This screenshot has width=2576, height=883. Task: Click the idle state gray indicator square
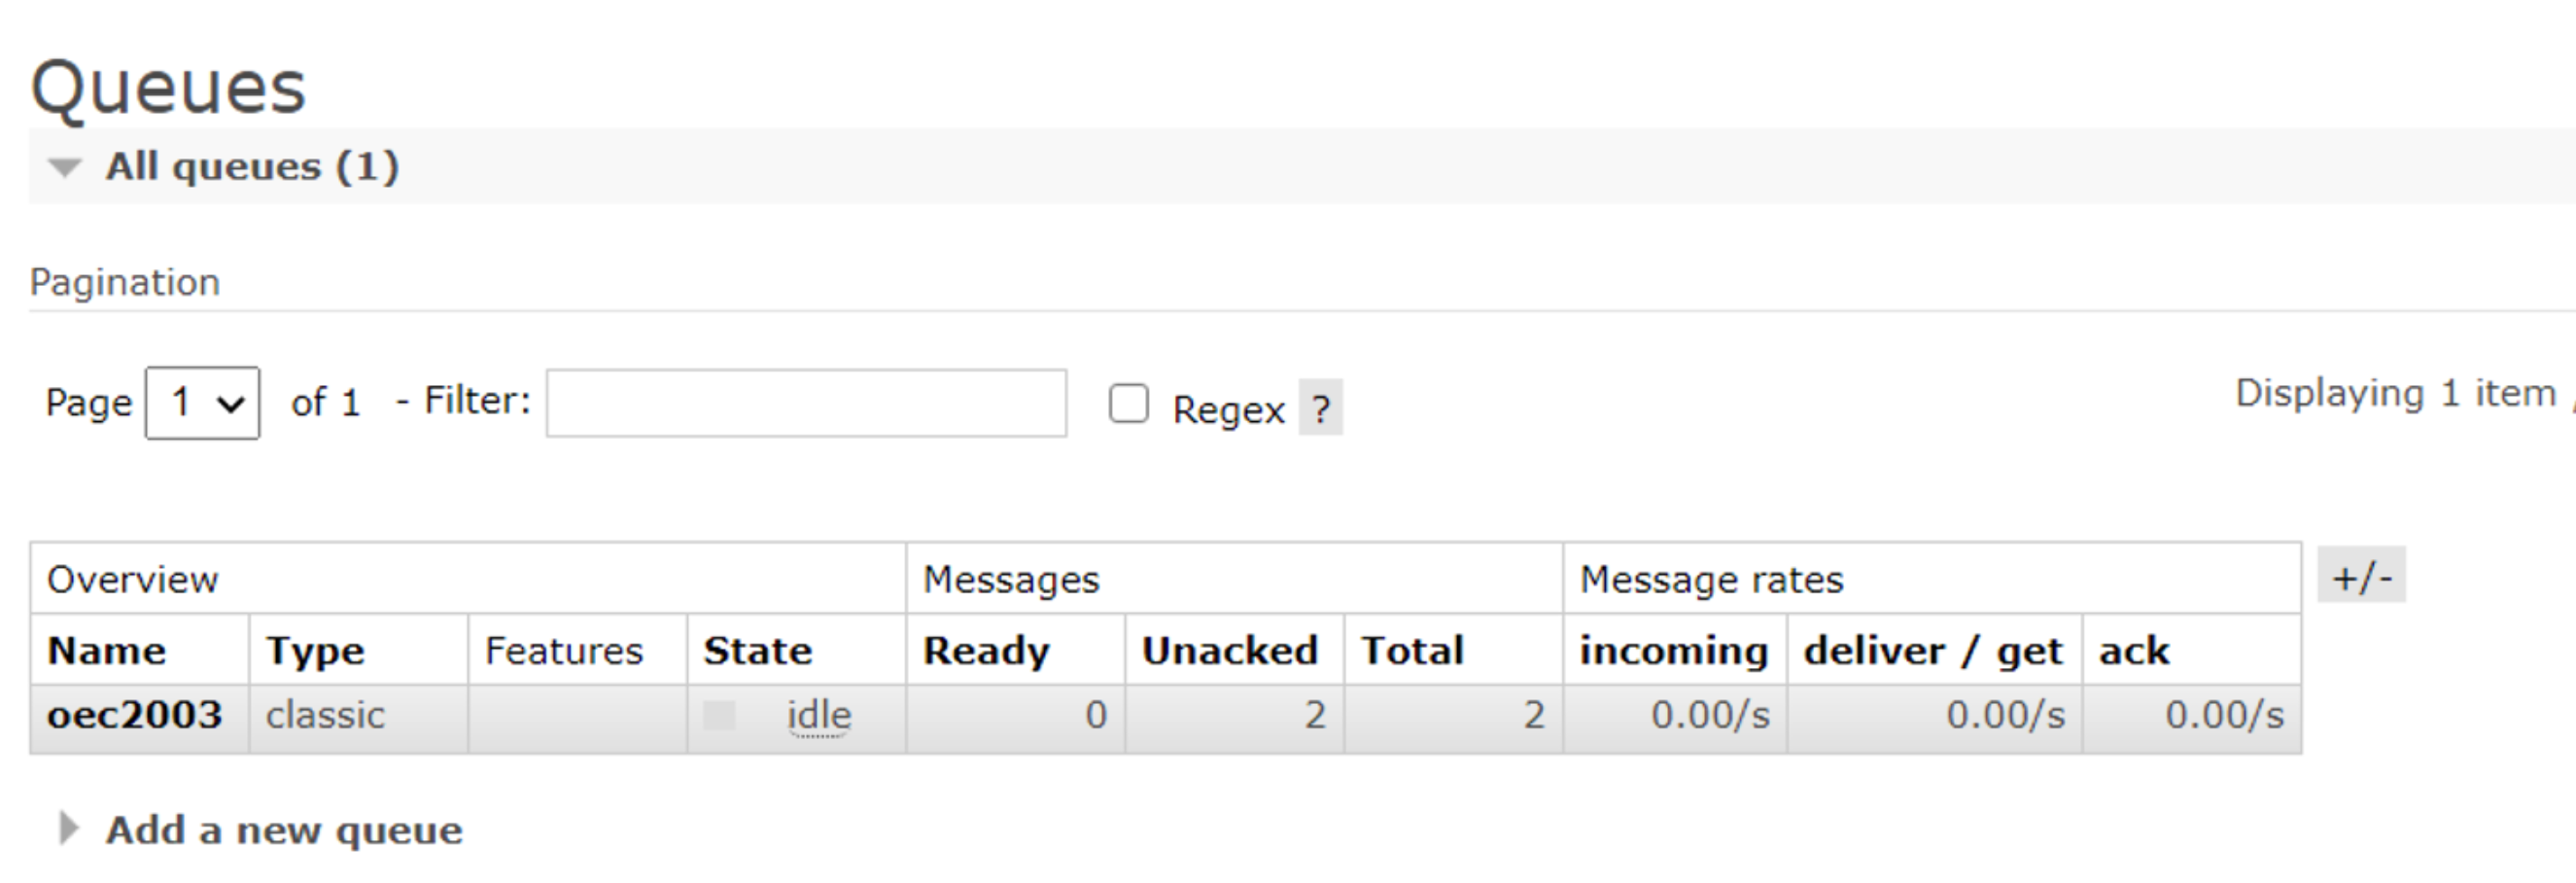point(719,716)
